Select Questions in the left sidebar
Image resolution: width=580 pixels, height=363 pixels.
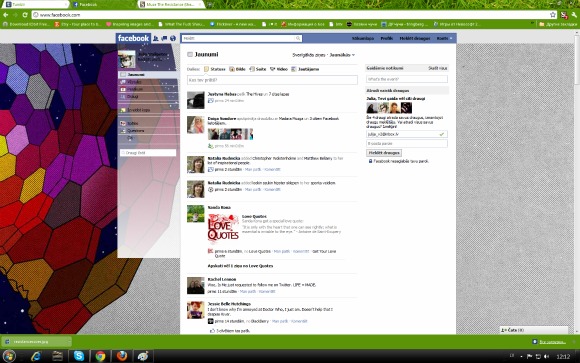tap(148, 131)
